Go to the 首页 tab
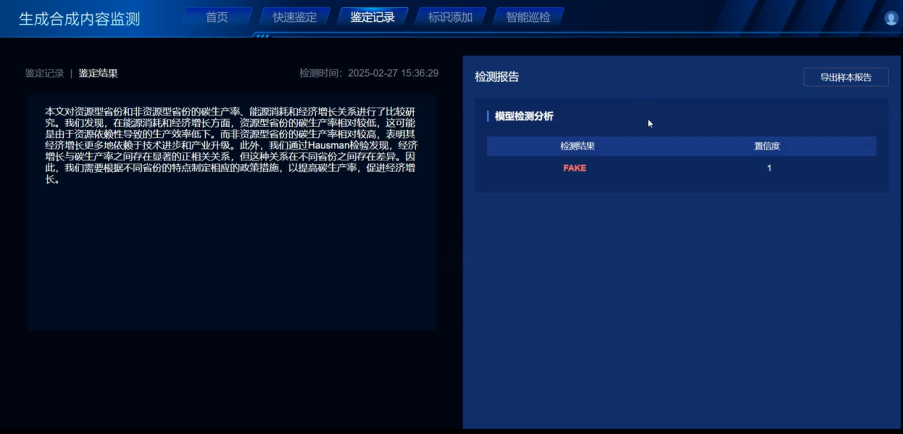 click(x=216, y=17)
